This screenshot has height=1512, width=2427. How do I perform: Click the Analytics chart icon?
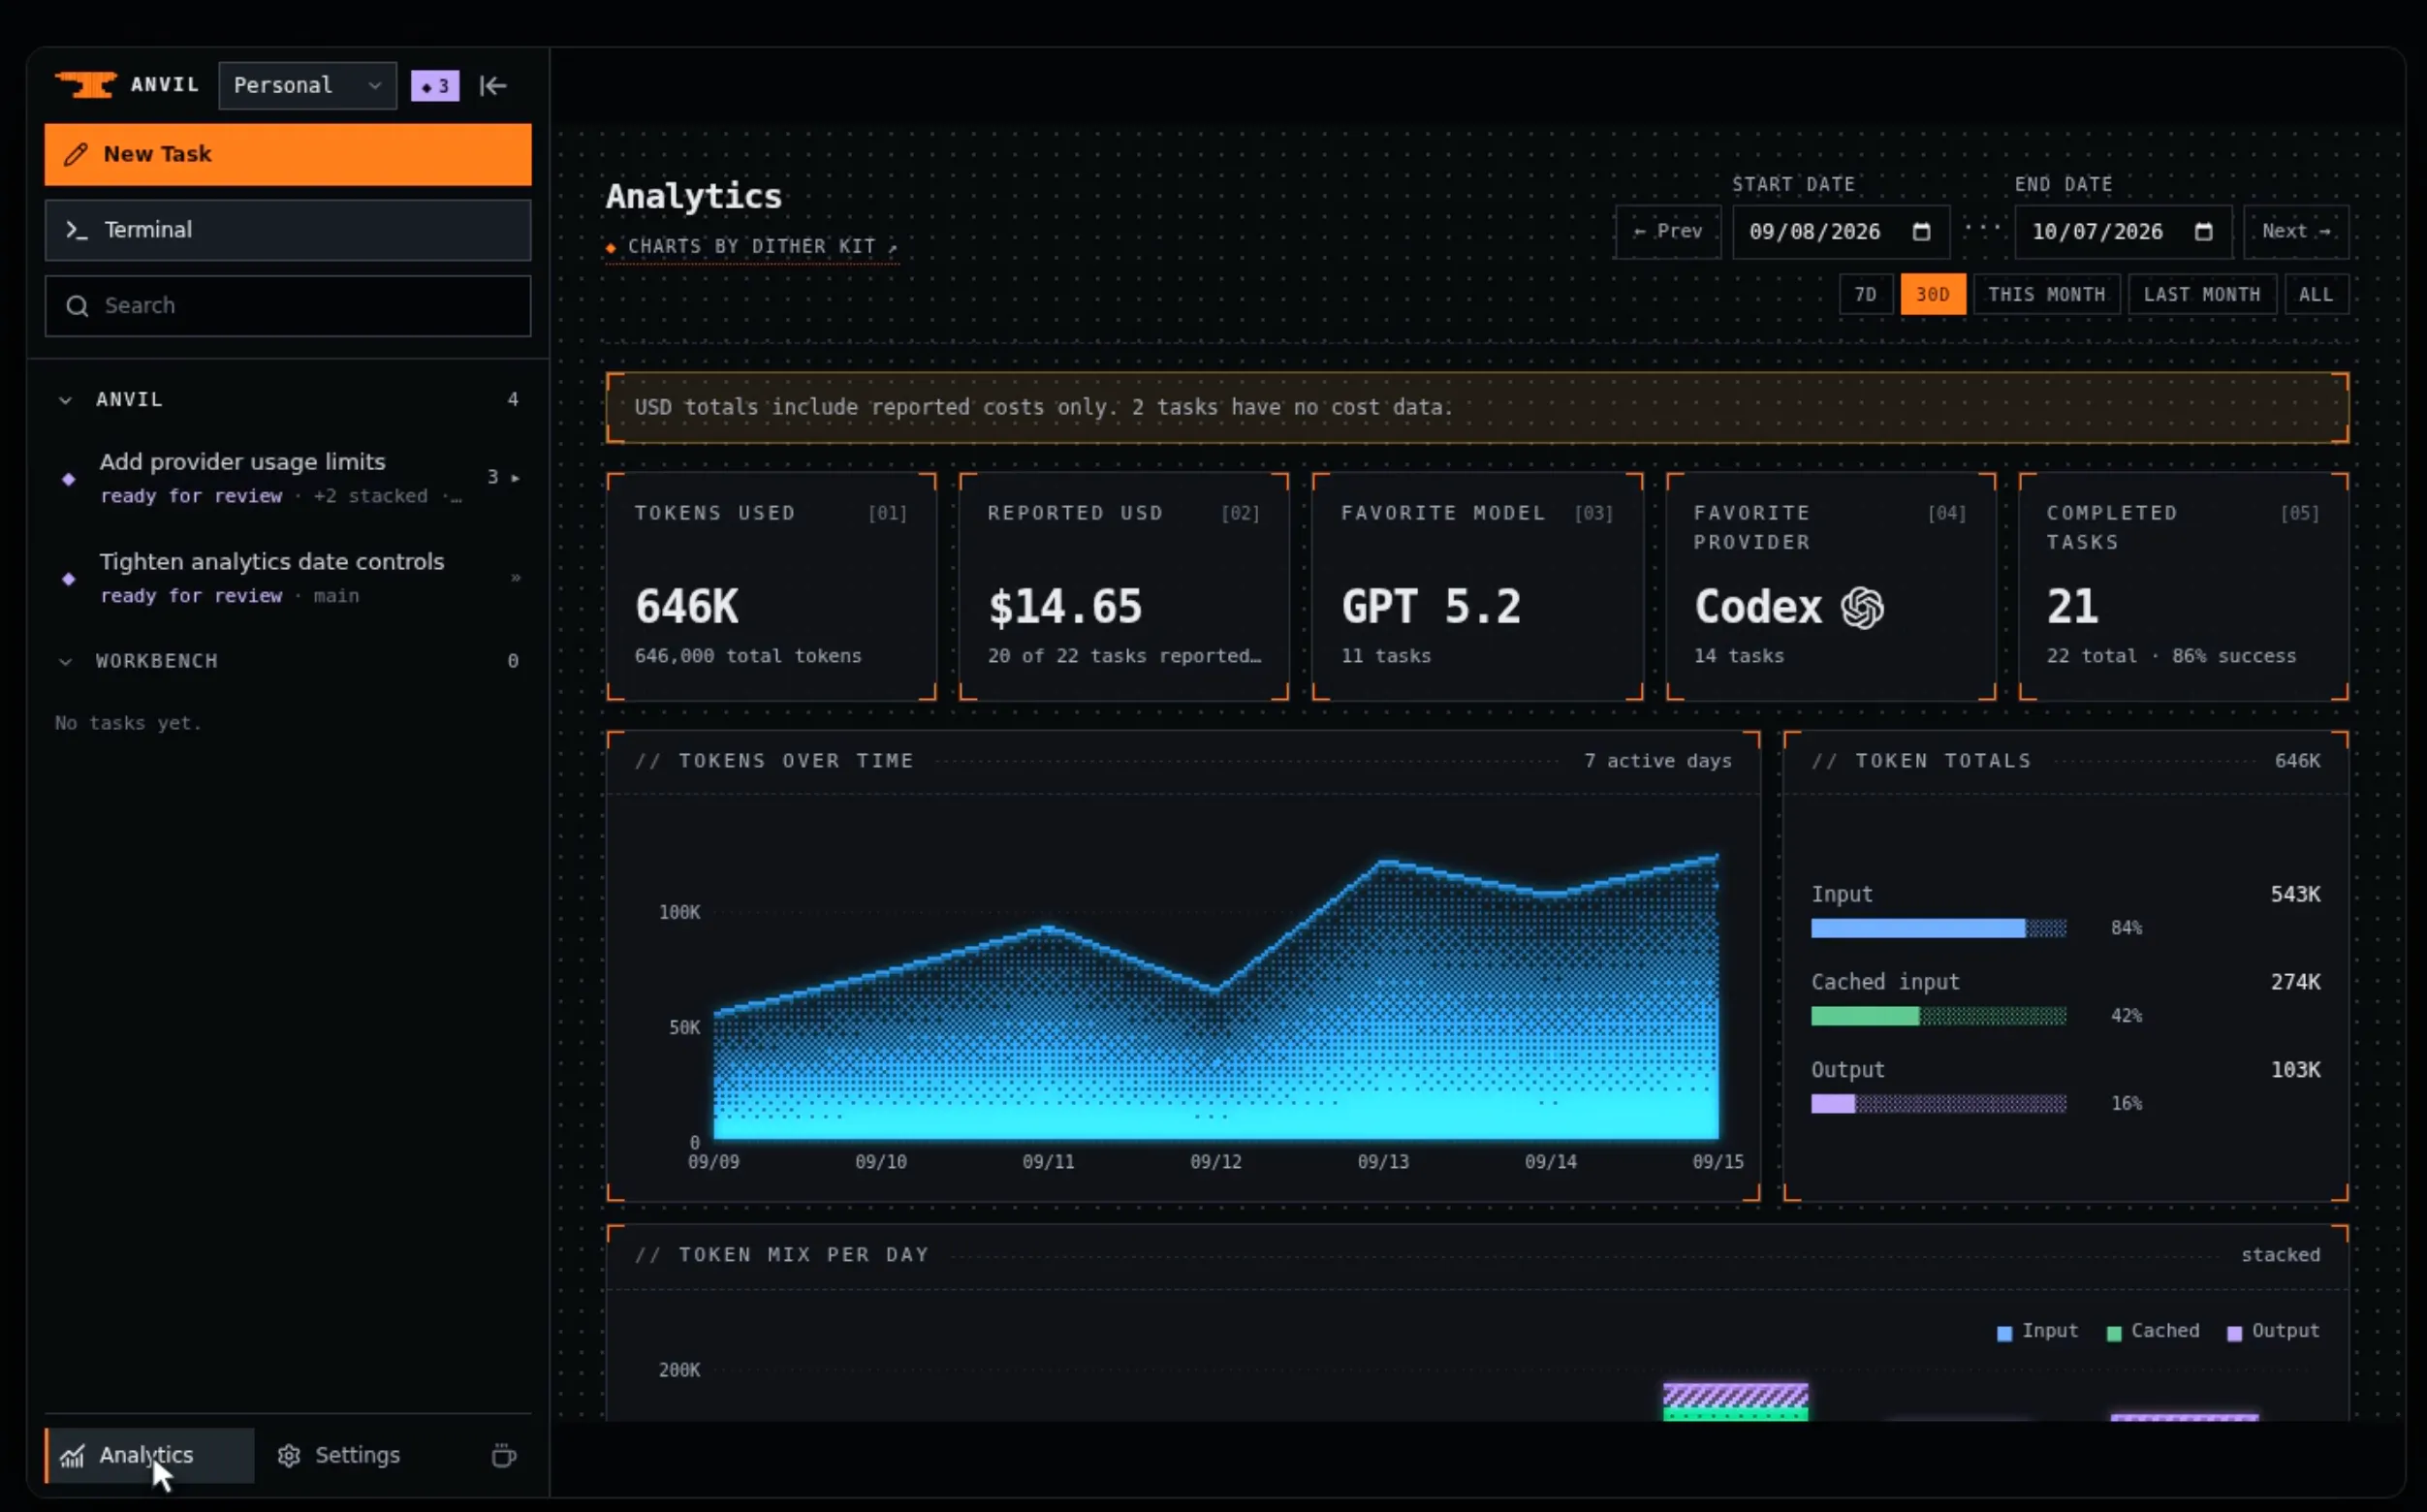72,1456
